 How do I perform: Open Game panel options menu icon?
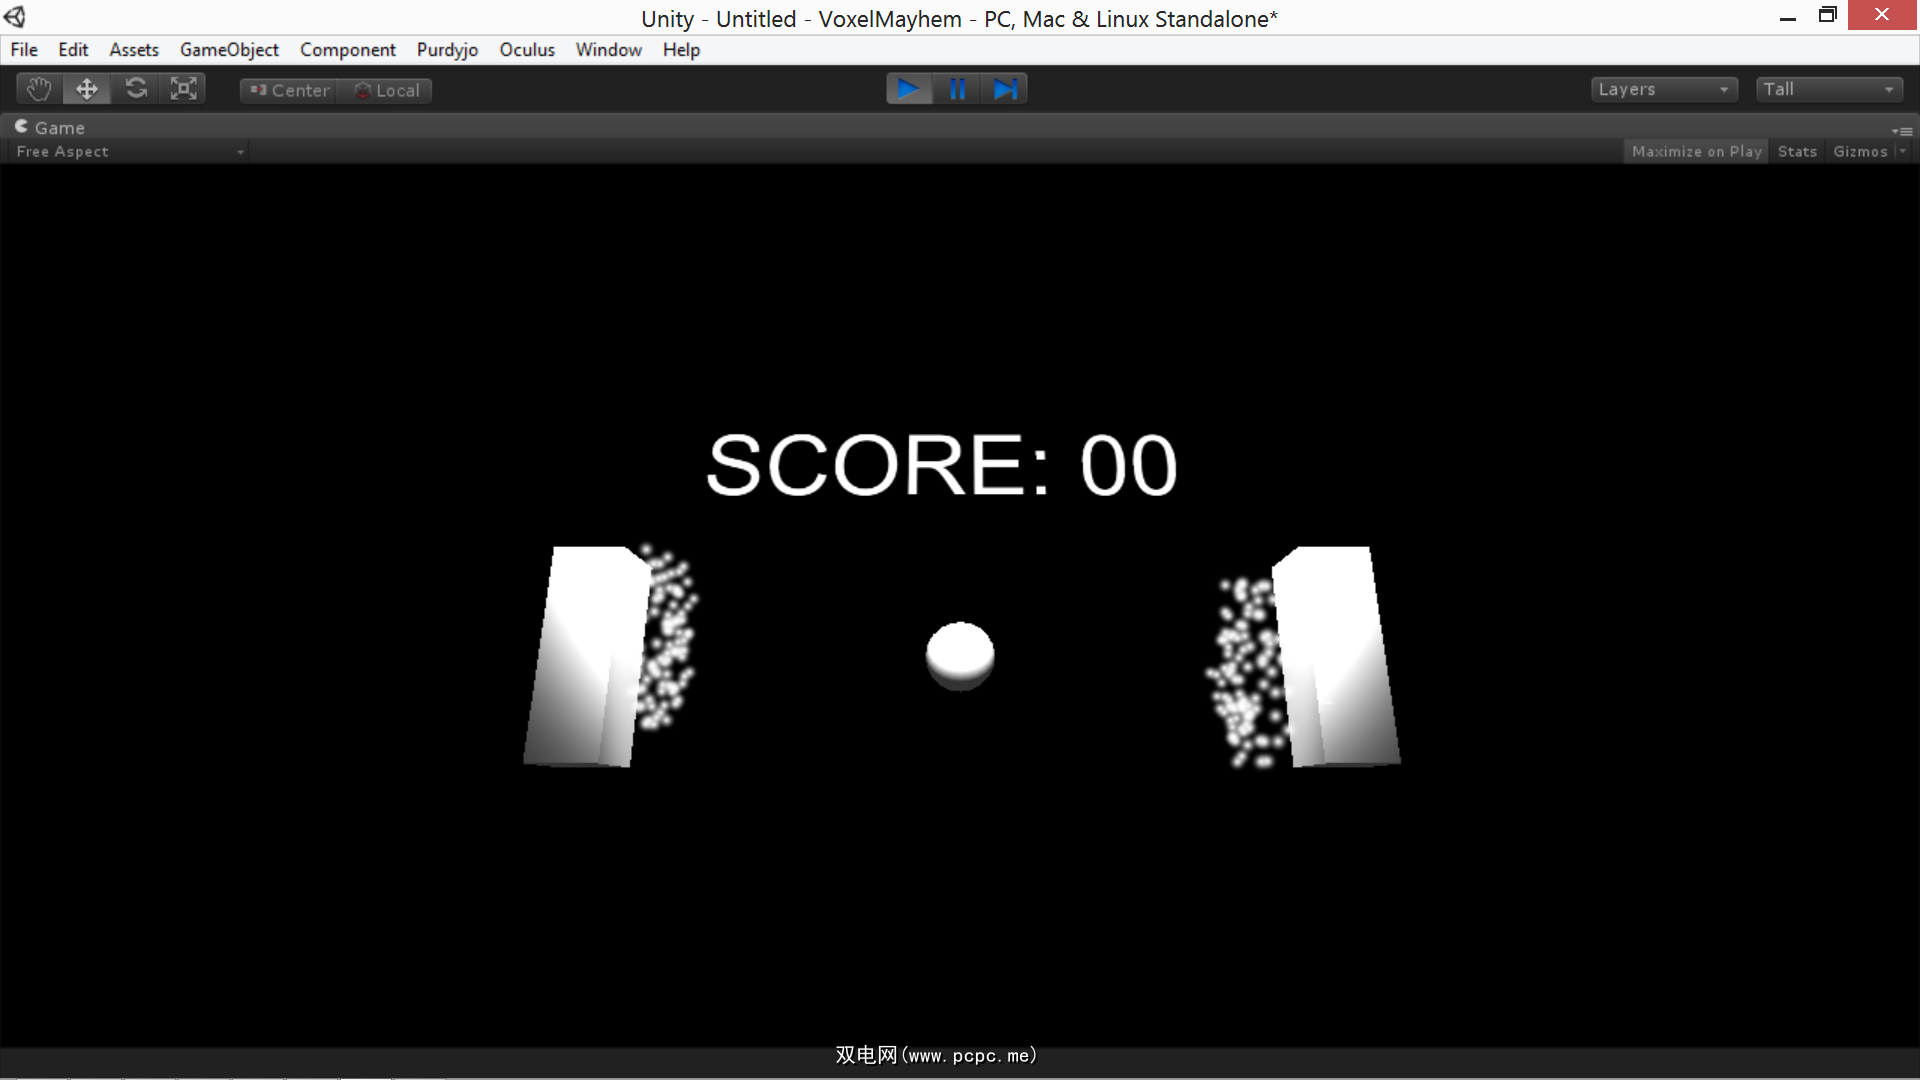pyautogui.click(x=1902, y=131)
